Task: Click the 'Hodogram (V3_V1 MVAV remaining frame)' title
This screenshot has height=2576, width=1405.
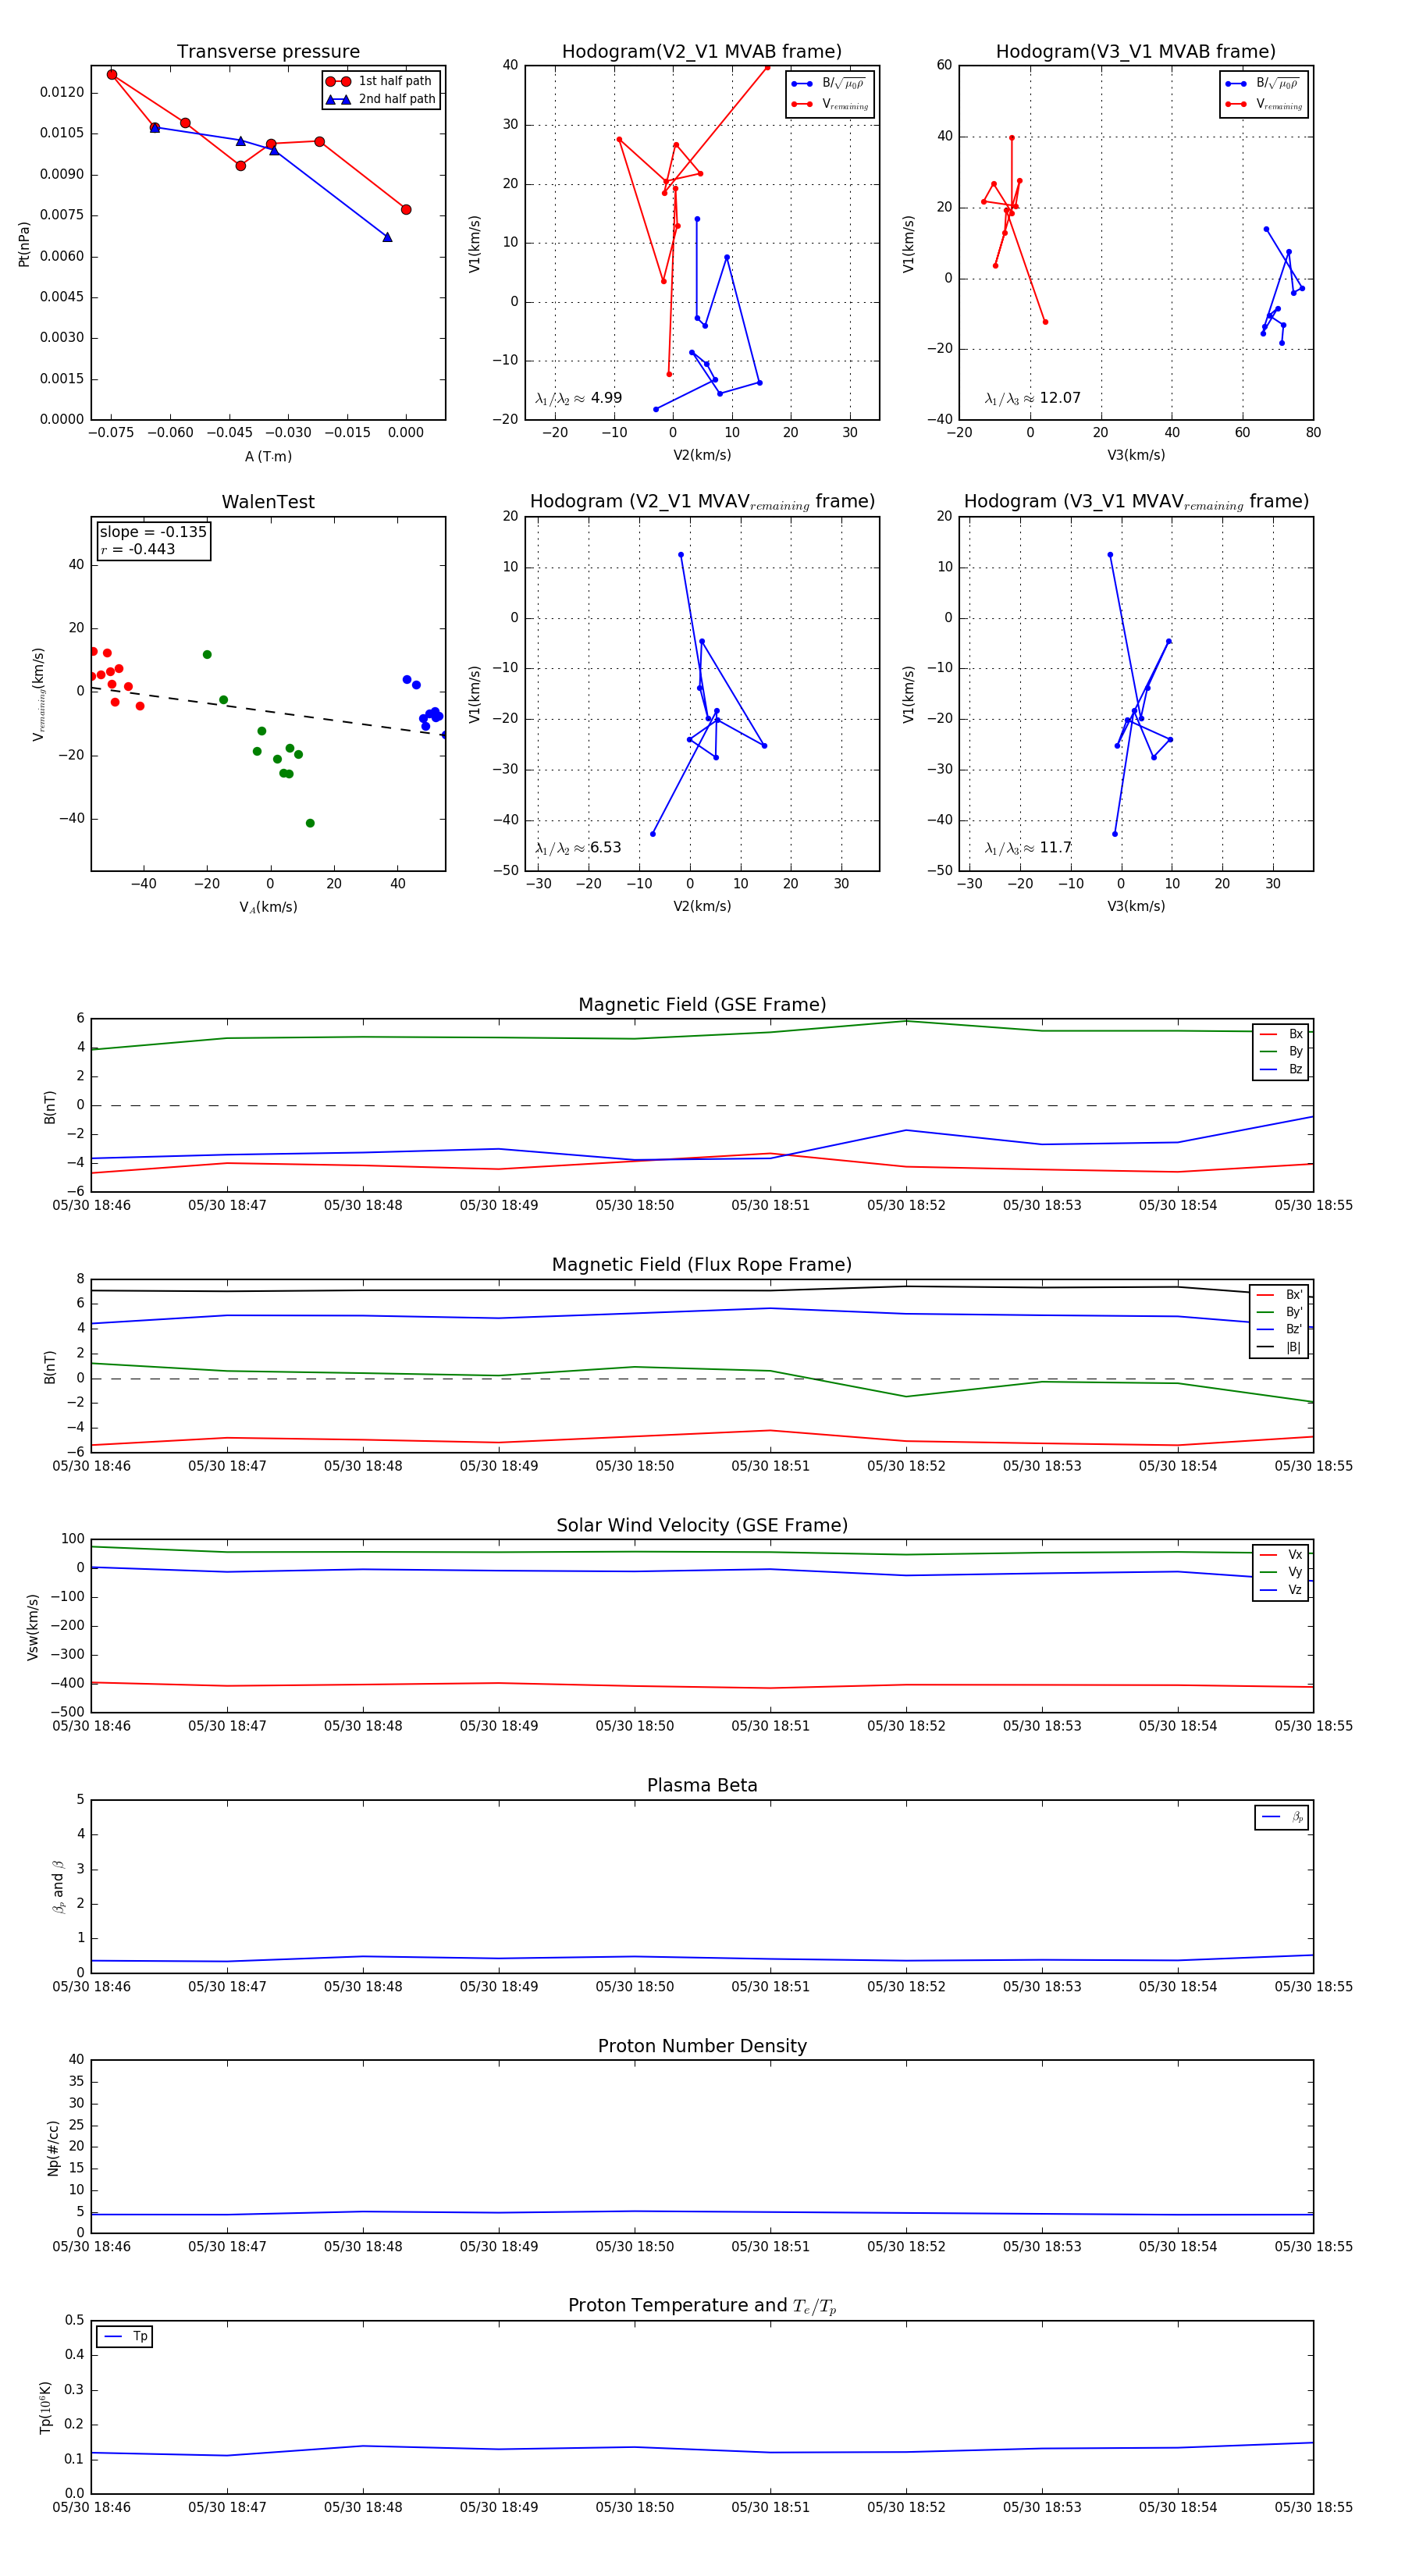Action: 1136,502
